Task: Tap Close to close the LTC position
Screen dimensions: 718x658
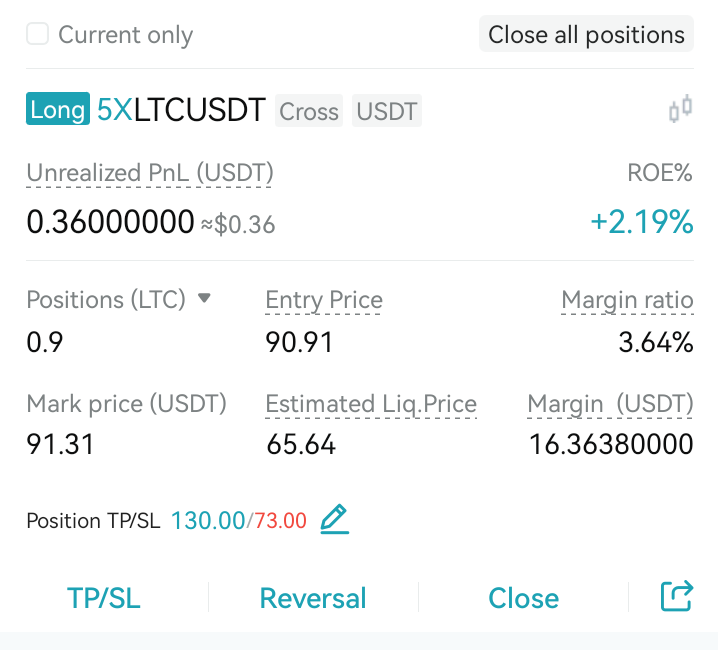Action: pyautogui.click(x=523, y=598)
